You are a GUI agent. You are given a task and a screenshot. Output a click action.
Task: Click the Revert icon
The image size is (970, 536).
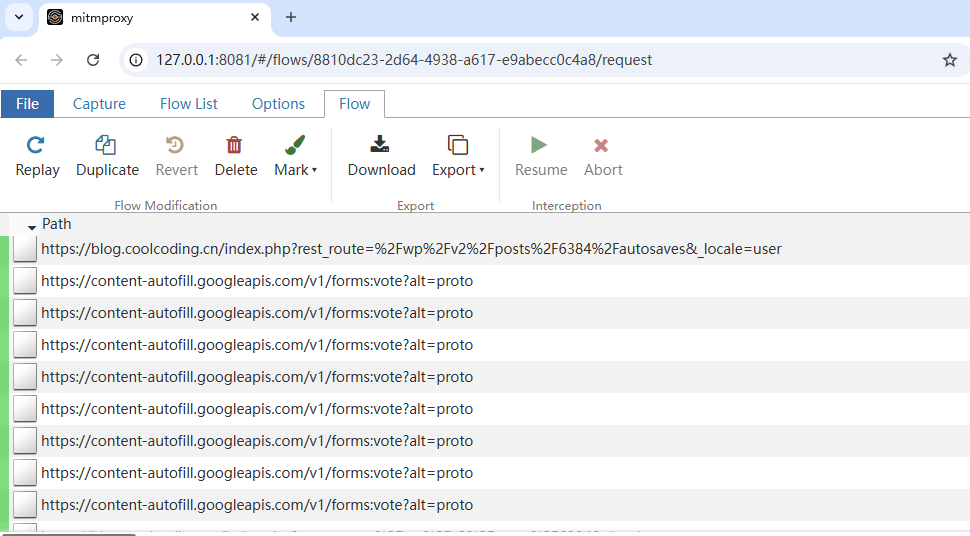pyautogui.click(x=176, y=146)
